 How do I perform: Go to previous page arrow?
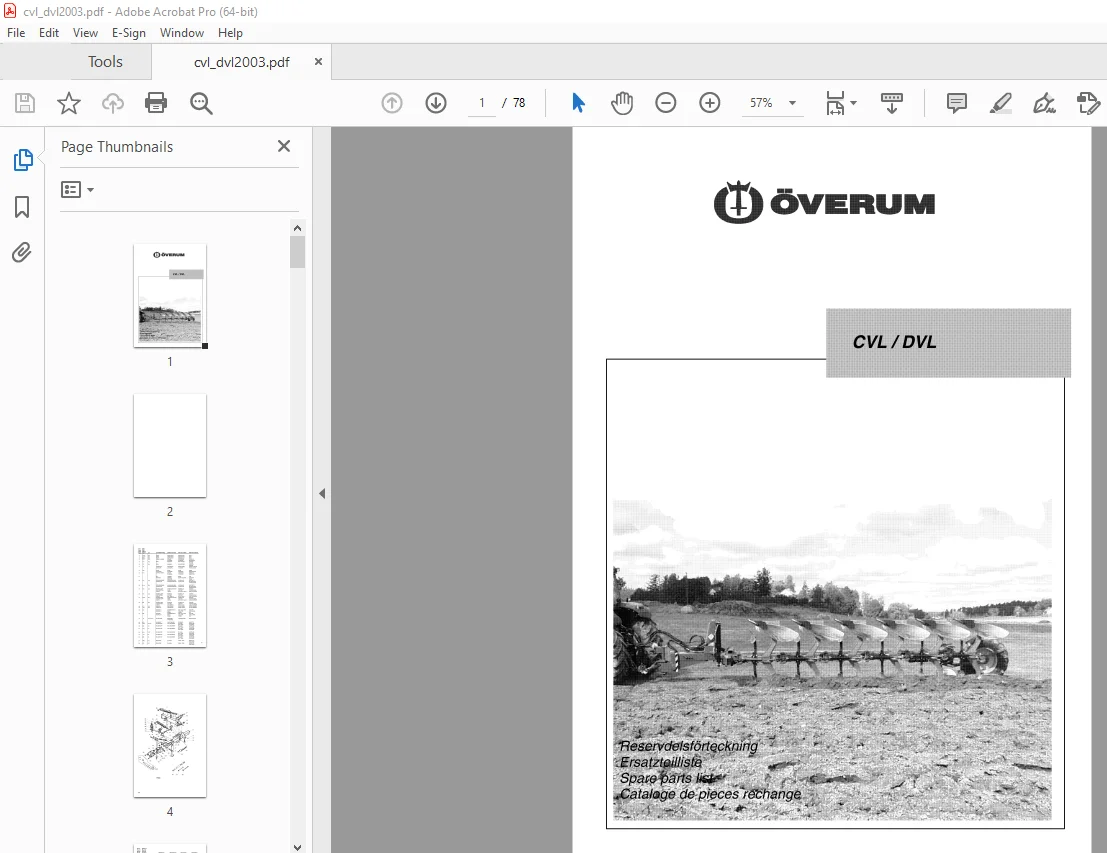[392, 103]
